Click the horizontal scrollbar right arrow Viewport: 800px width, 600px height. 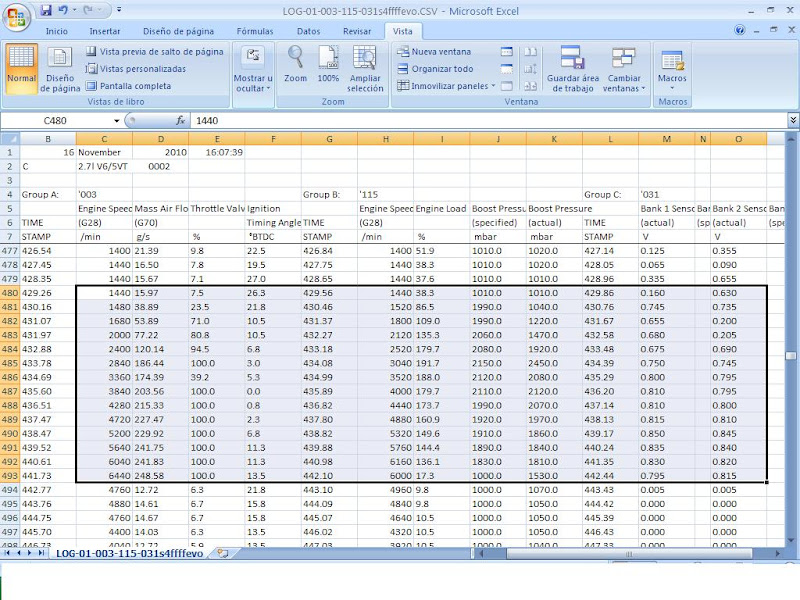tap(778, 554)
